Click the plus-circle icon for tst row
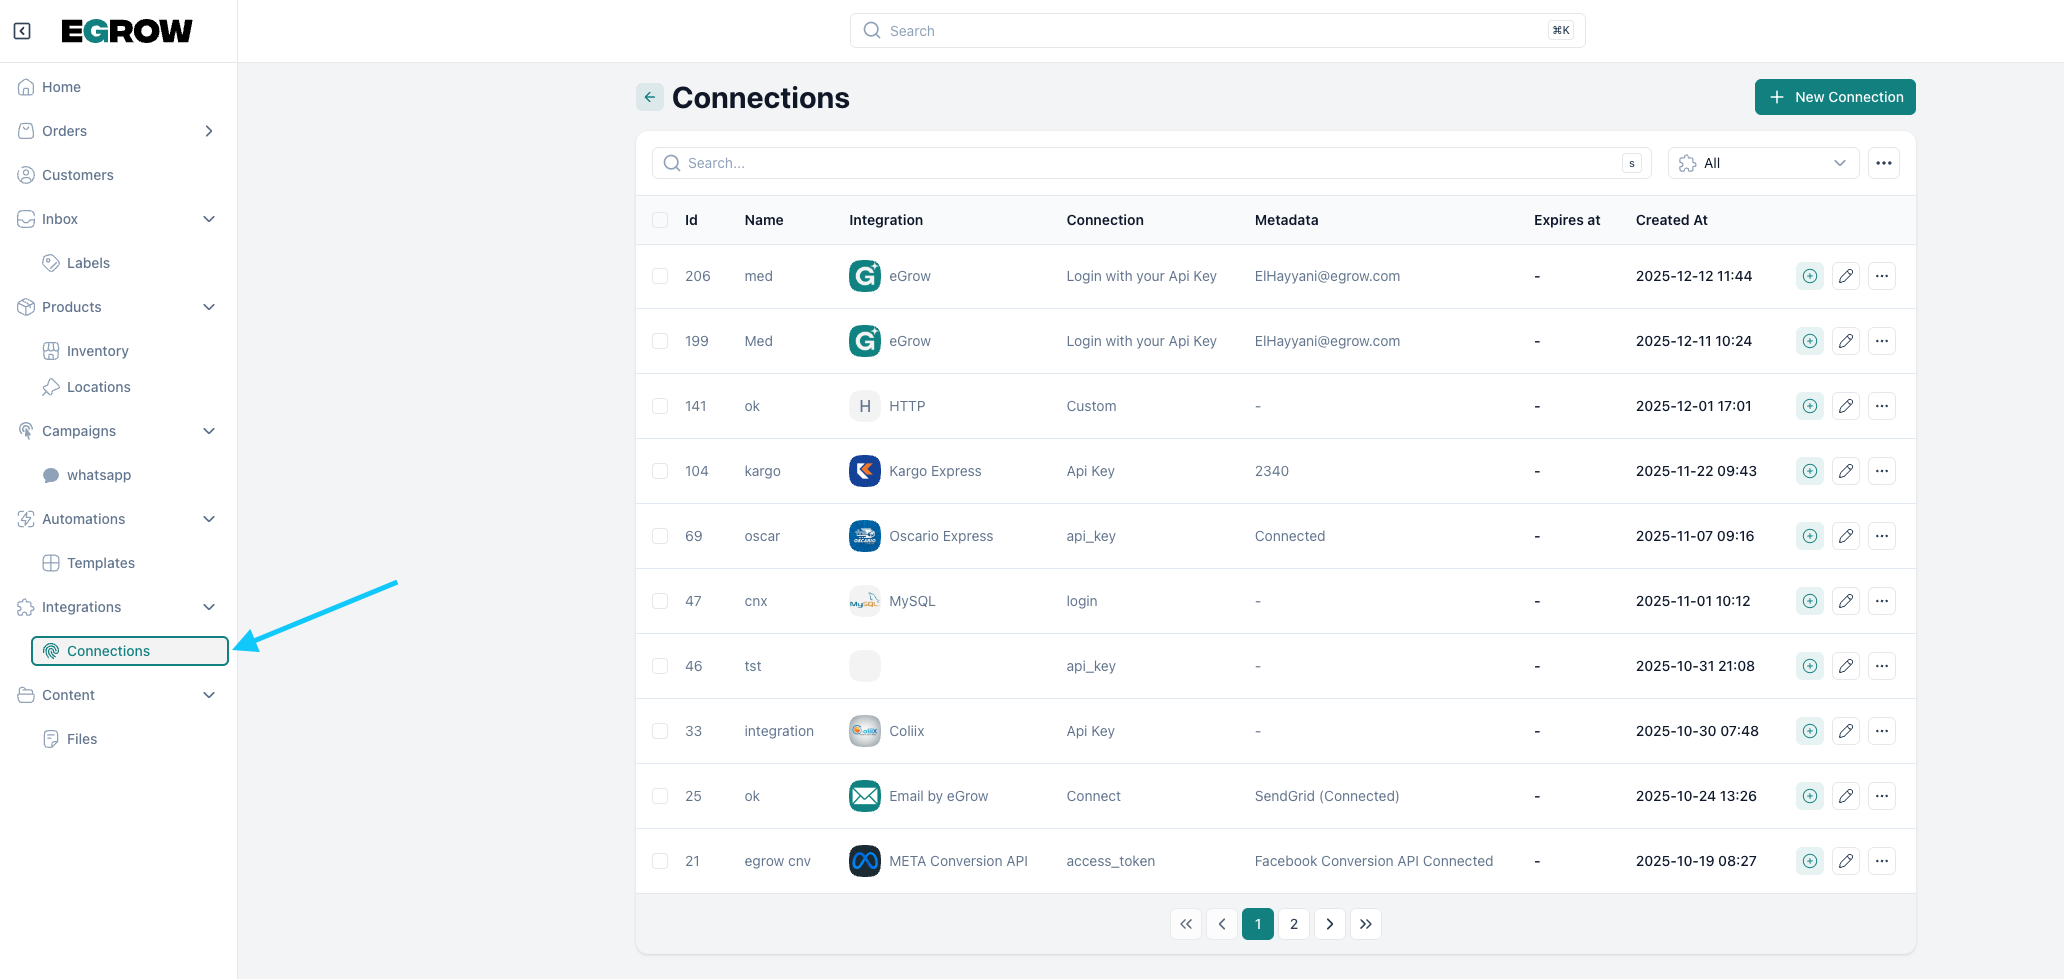Screen dimensions: 2064x979 (x=1810, y=666)
